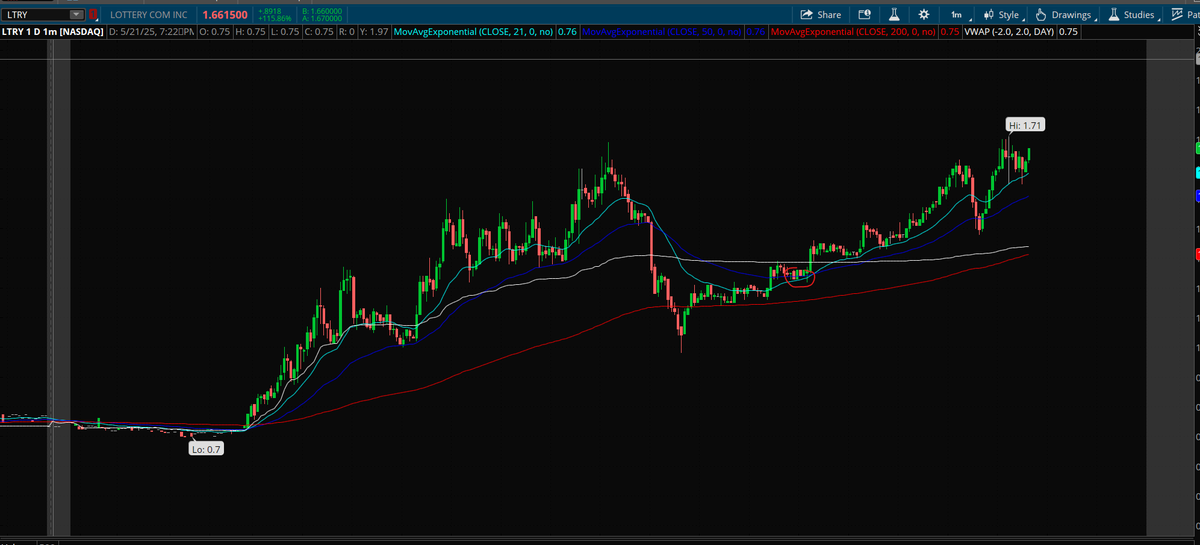Open the chart snapshot camera icon
1200x545 pixels.
(864, 15)
